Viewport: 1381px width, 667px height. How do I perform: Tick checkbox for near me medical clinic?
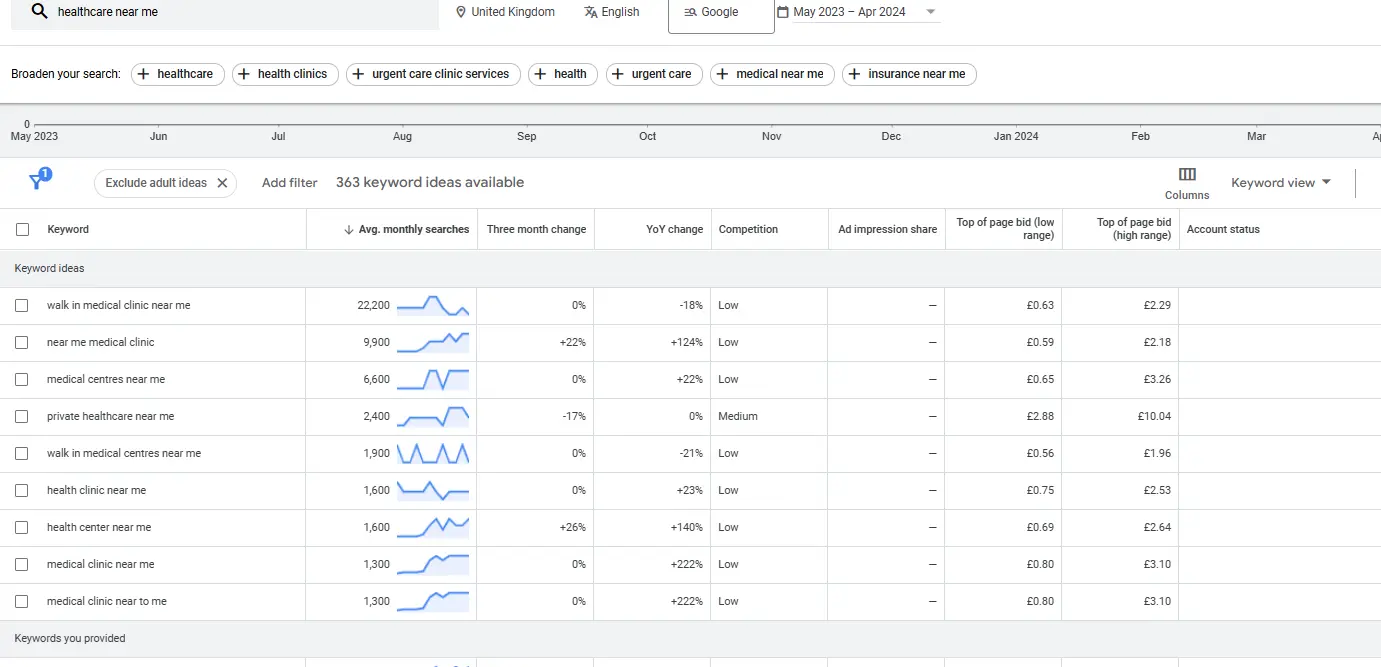coord(22,342)
